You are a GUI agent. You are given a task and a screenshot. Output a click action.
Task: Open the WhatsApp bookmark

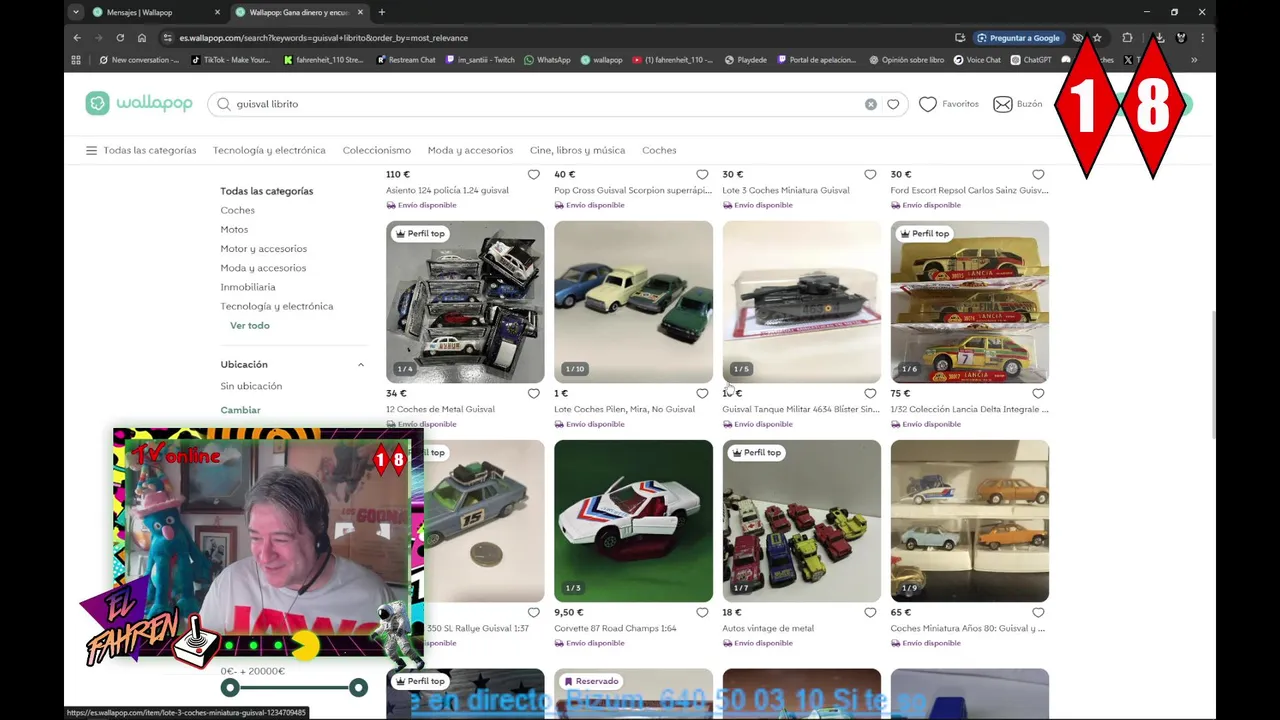(547, 60)
